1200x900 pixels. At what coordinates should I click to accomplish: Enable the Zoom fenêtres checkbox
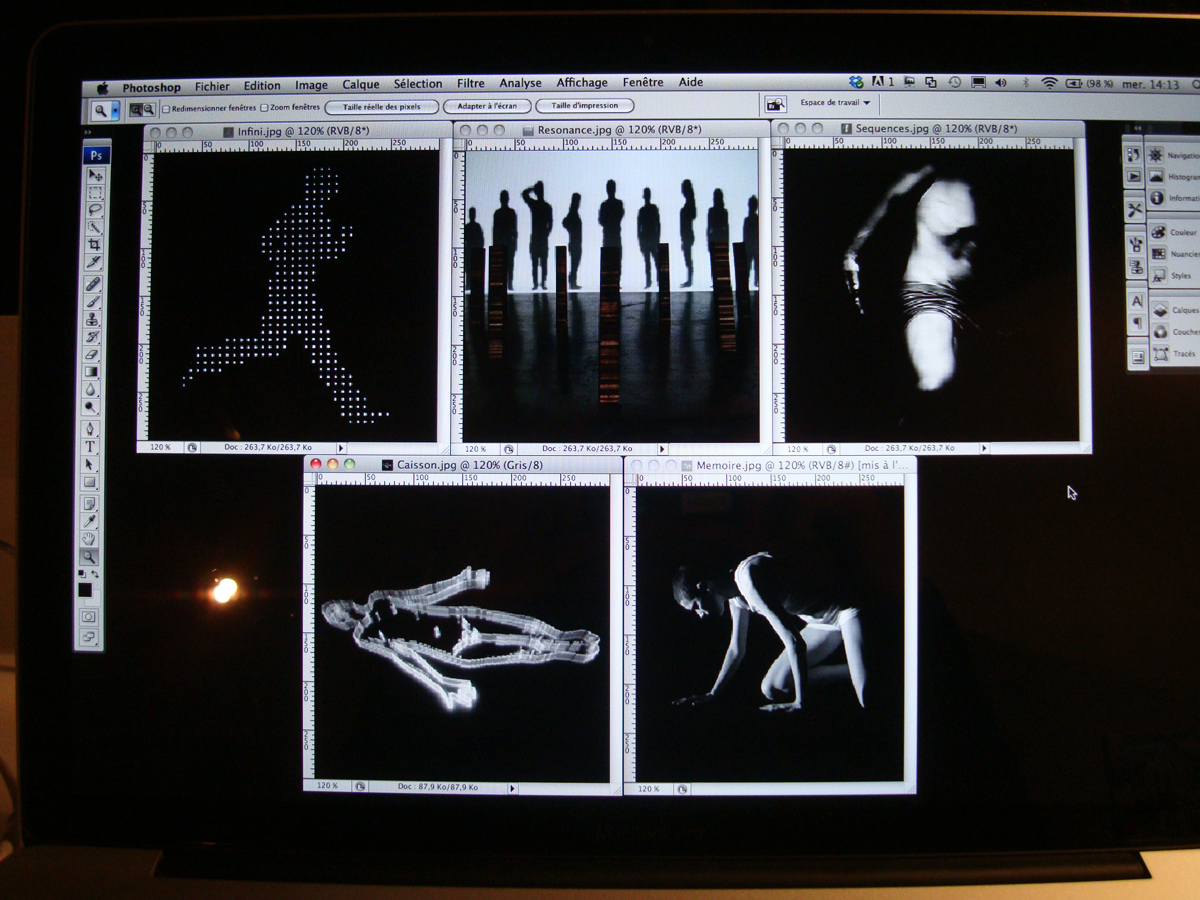(264, 107)
